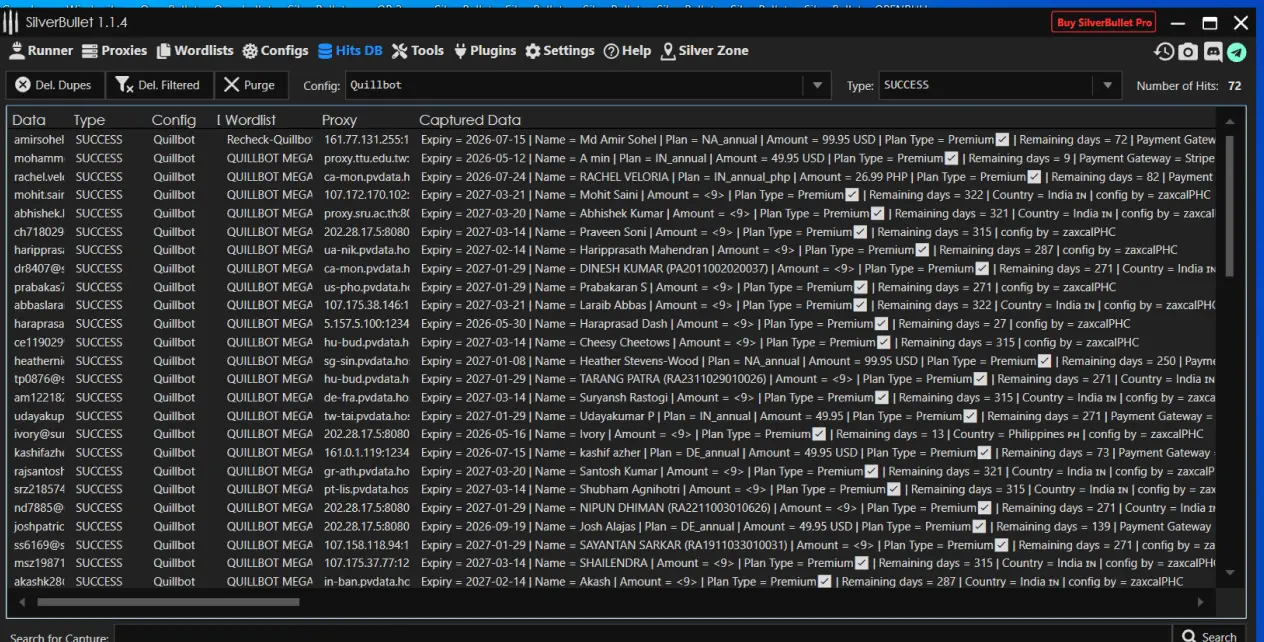Screen dimensions: 1264x642
Task: Click the proxy cell 5.157.5.100:1234
Action: click(x=366, y=324)
